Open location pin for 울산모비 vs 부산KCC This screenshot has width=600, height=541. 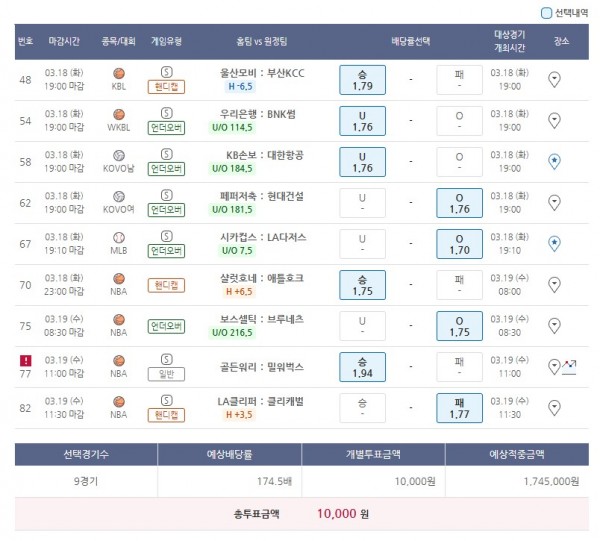[x=555, y=79]
